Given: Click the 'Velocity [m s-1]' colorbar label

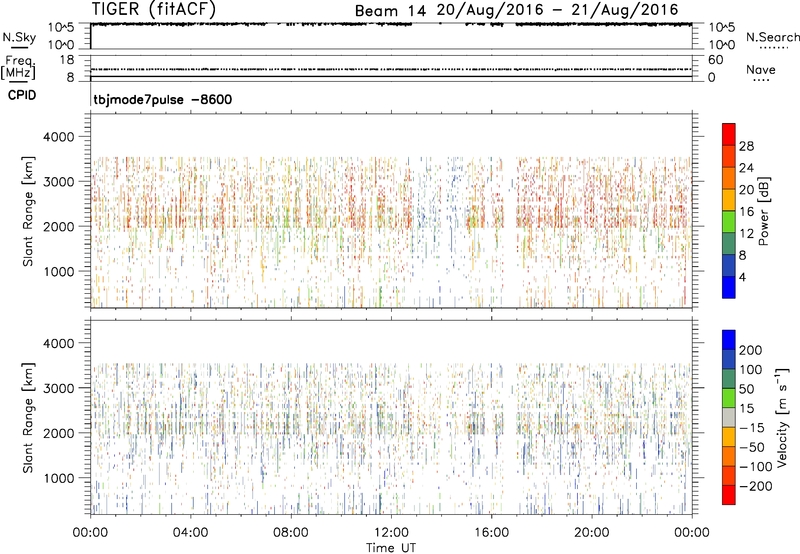Looking at the screenshot, I should [782, 417].
